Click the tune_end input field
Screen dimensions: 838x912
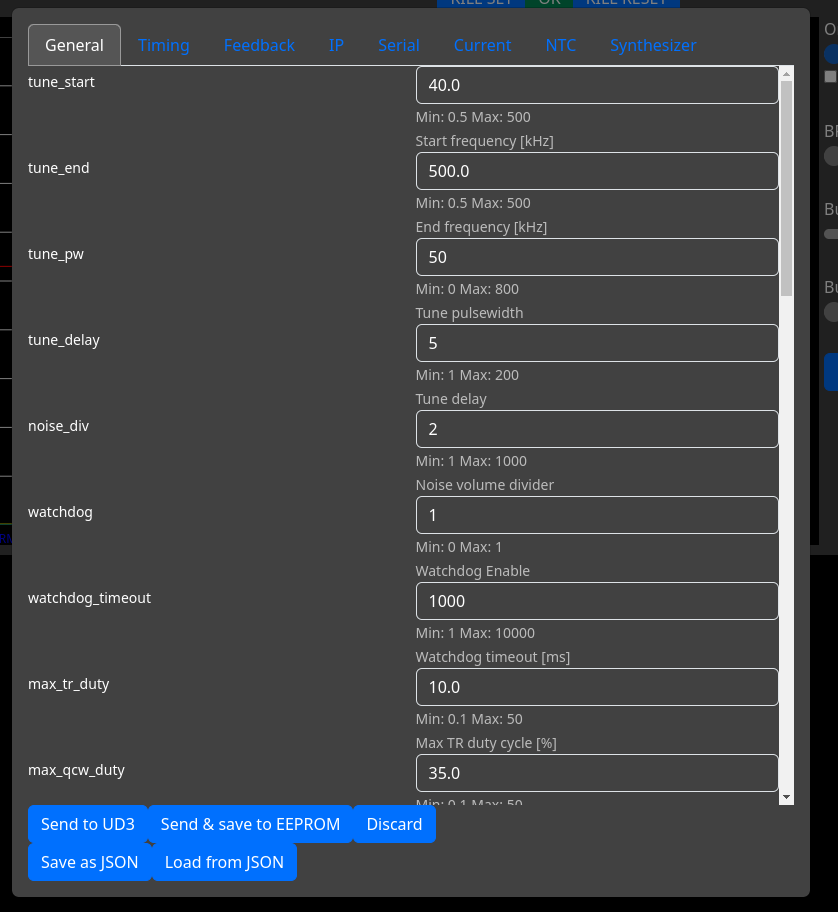[x=597, y=171]
